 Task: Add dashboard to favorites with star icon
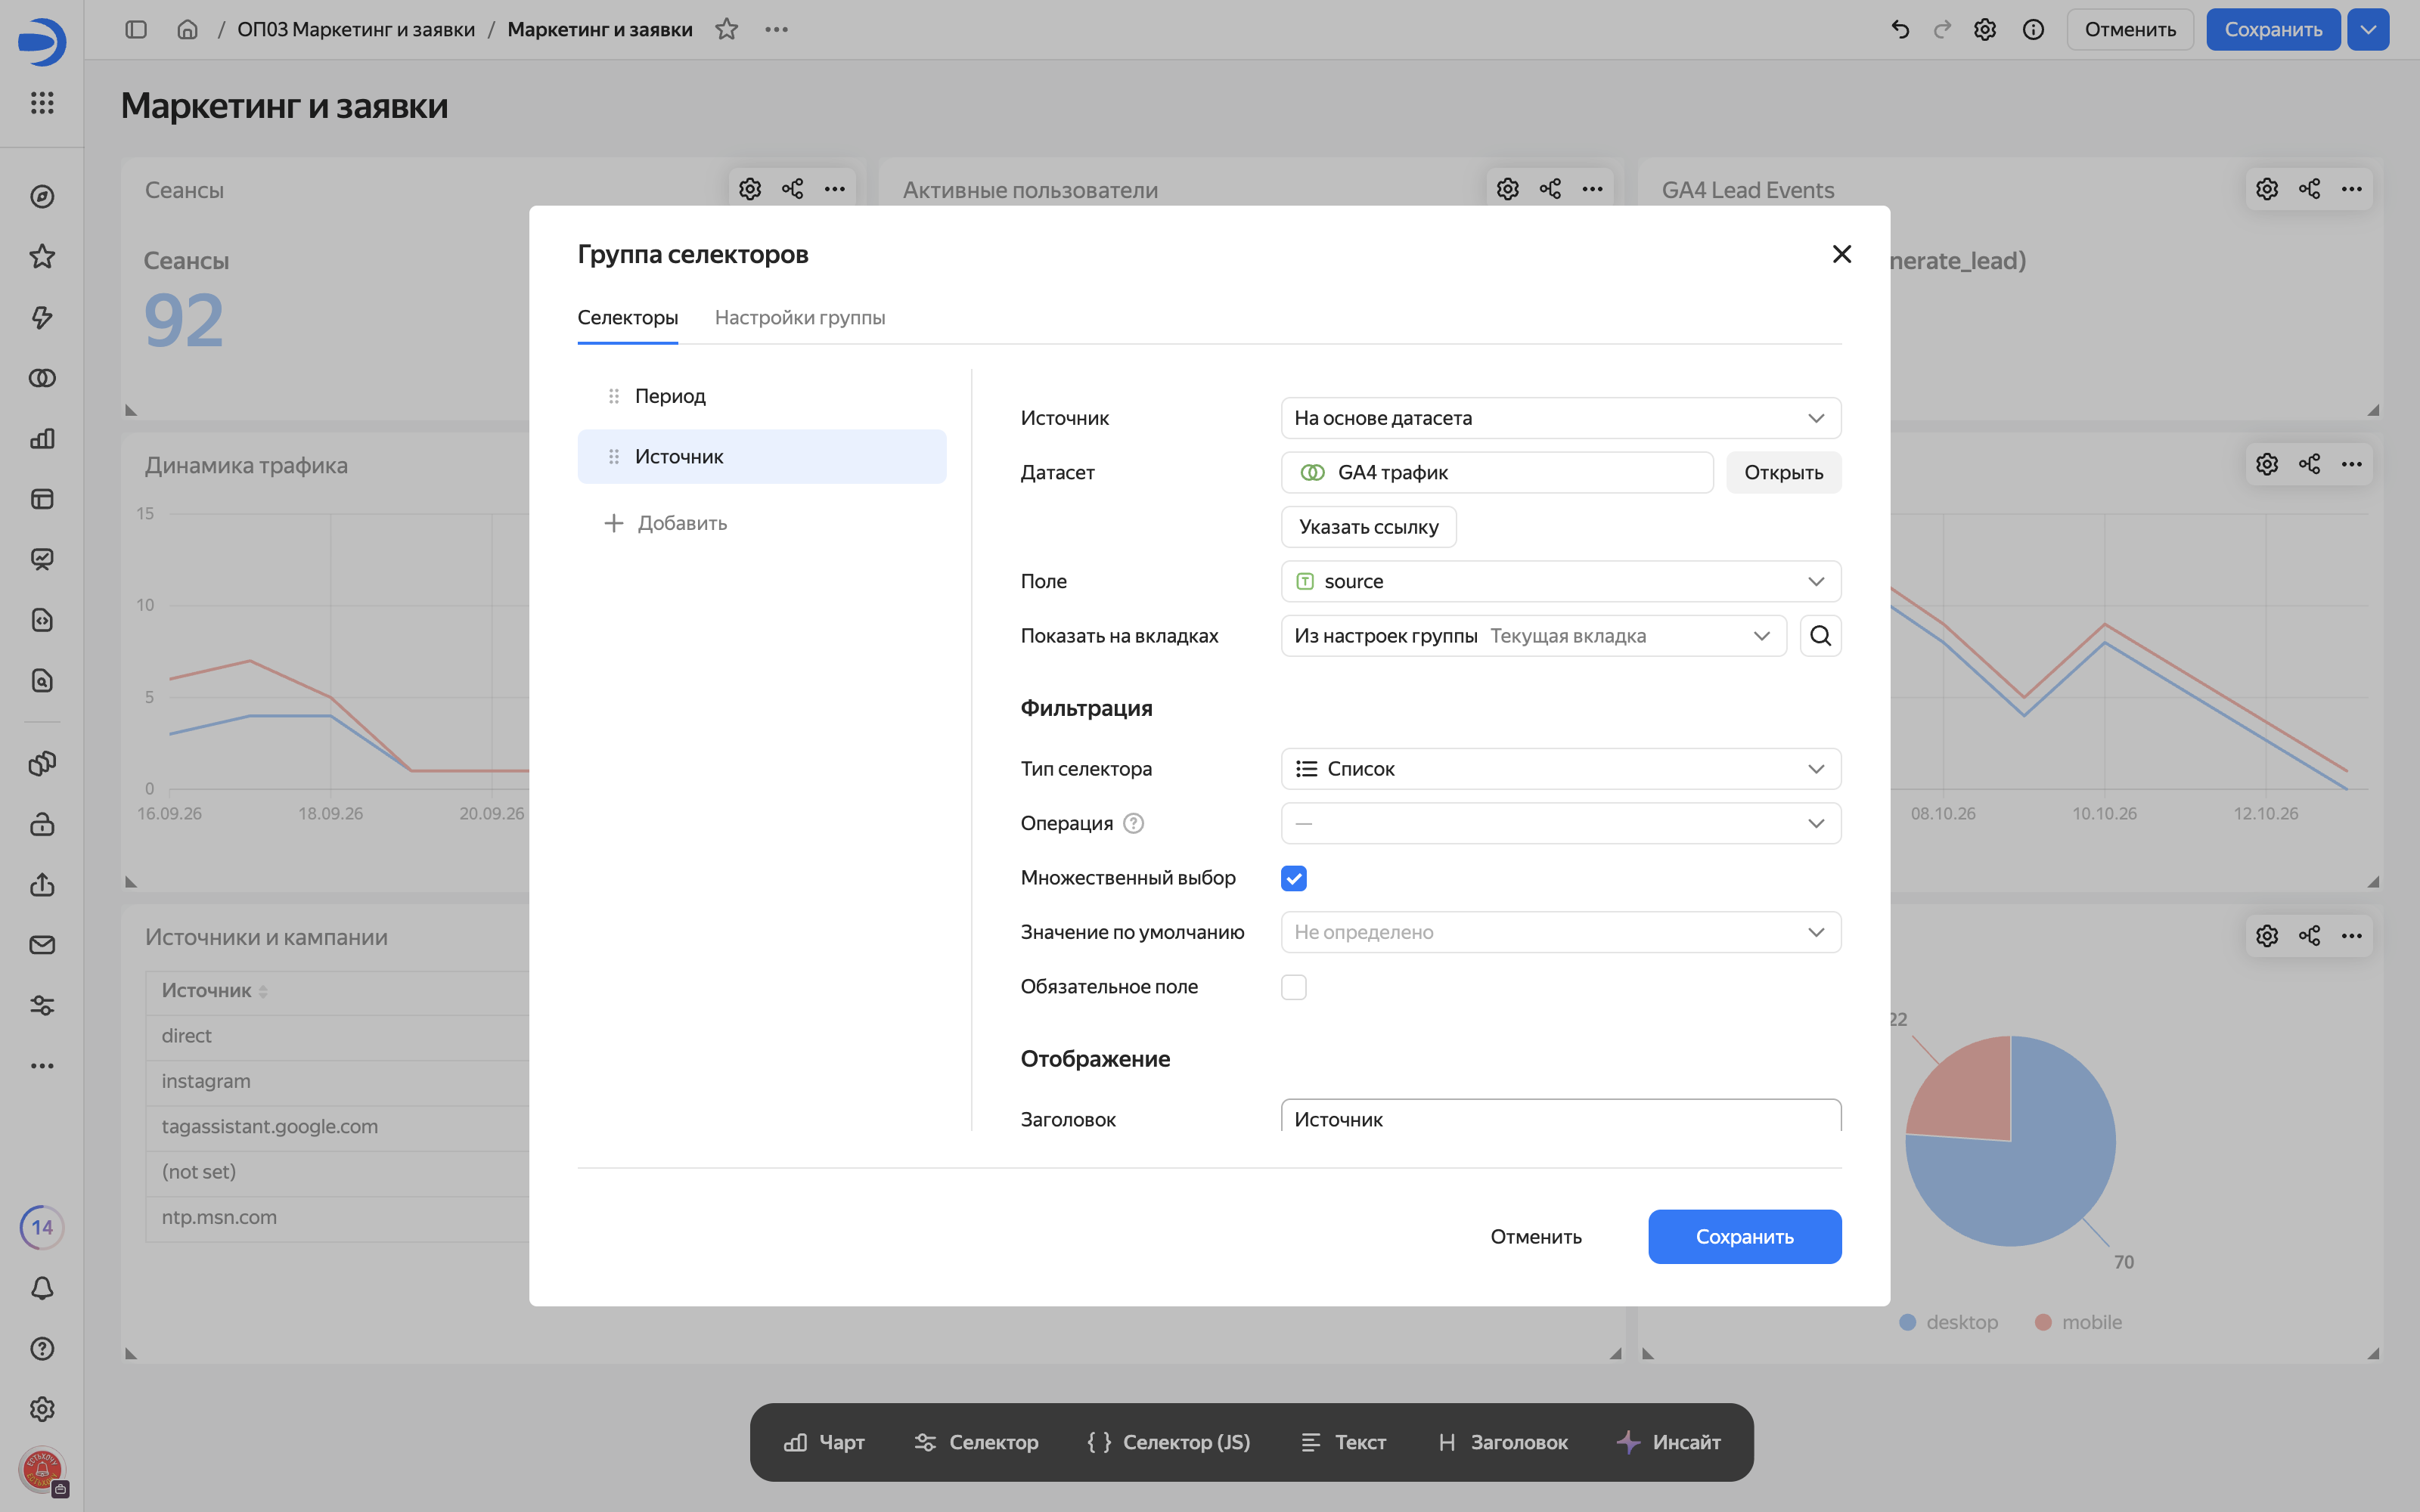pyautogui.click(x=727, y=29)
